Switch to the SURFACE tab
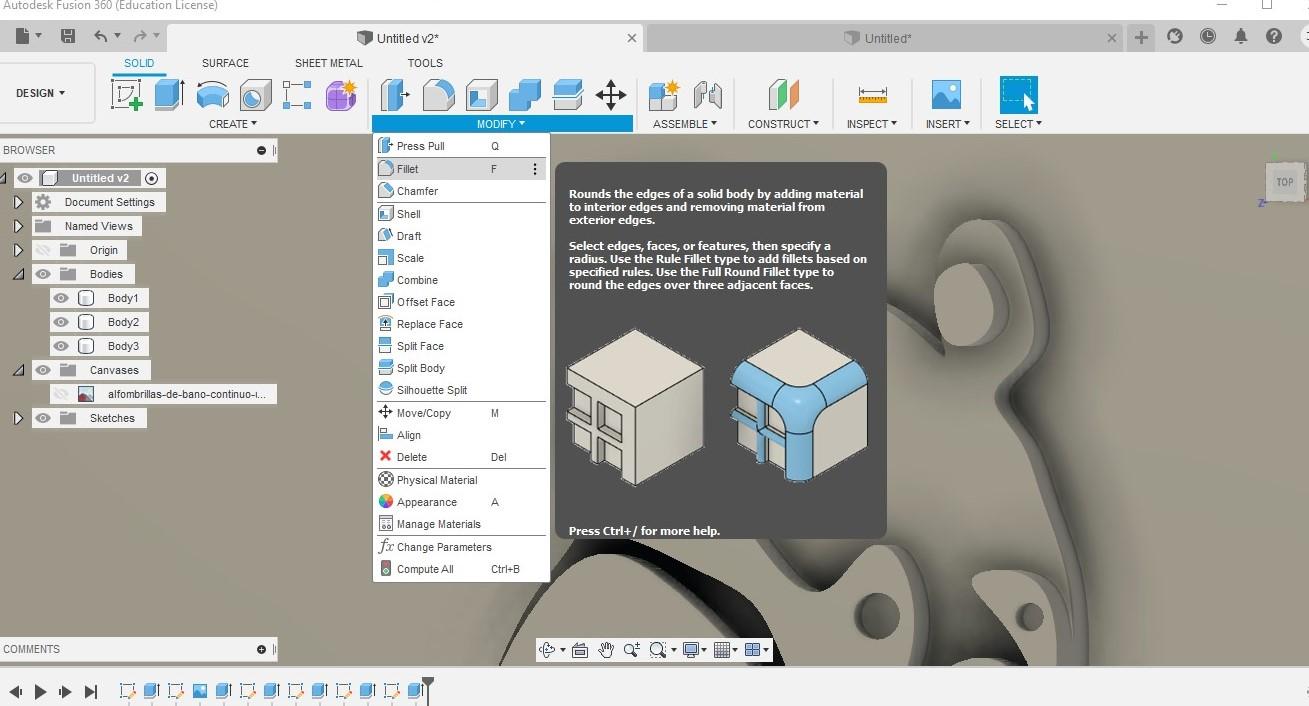The width and height of the screenshot is (1309, 706). [225, 63]
